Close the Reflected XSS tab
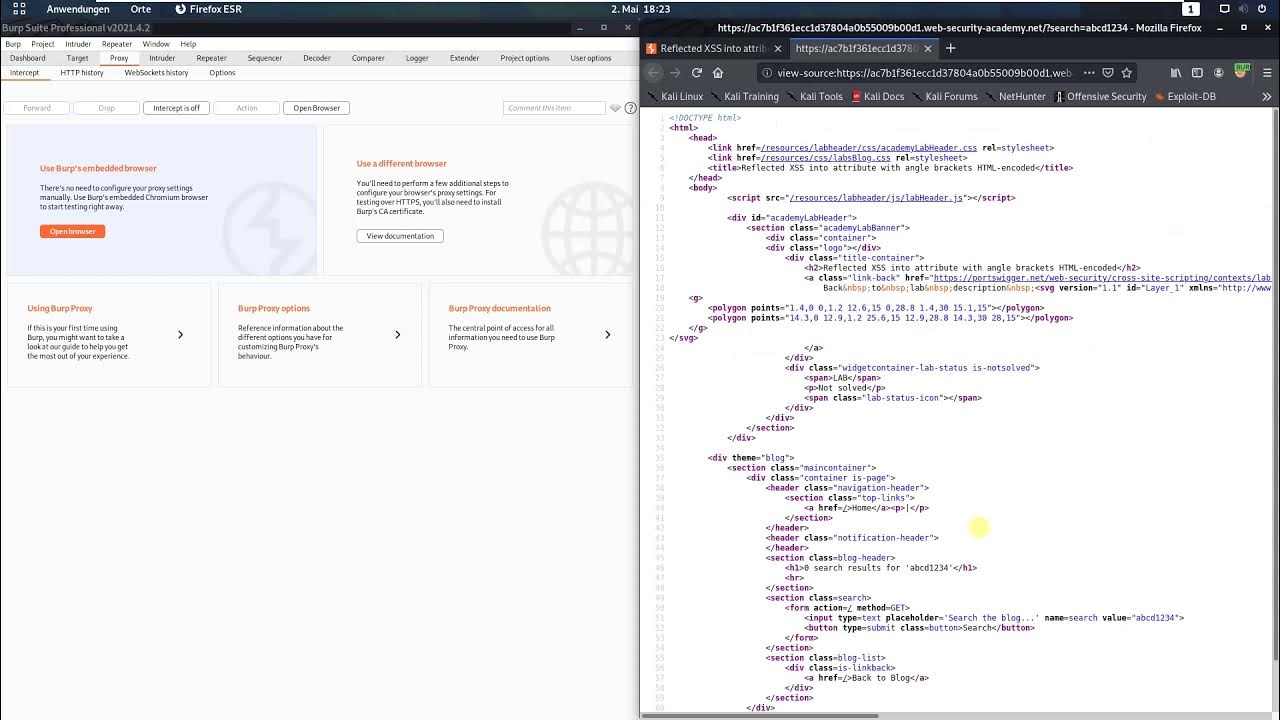This screenshot has width=1280, height=720. click(776, 48)
